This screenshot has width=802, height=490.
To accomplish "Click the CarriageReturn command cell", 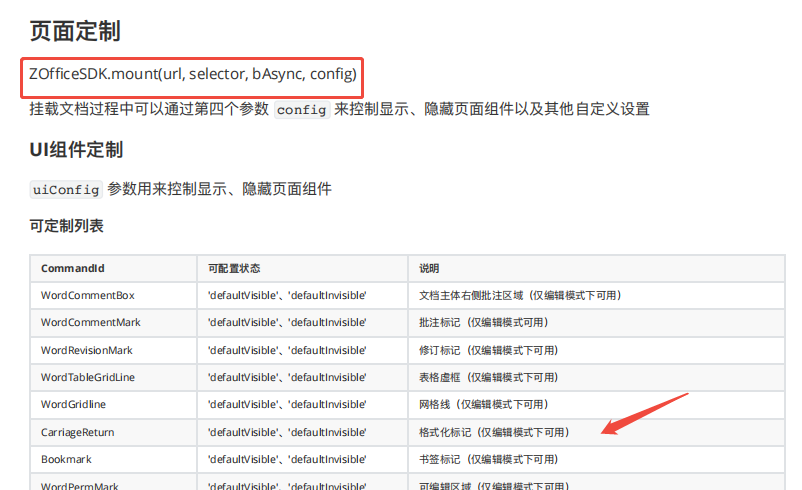I will [78, 432].
